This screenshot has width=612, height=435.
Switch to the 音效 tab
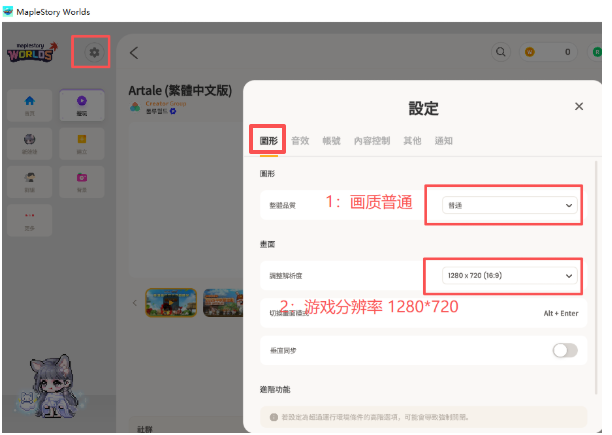click(x=300, y=141)
